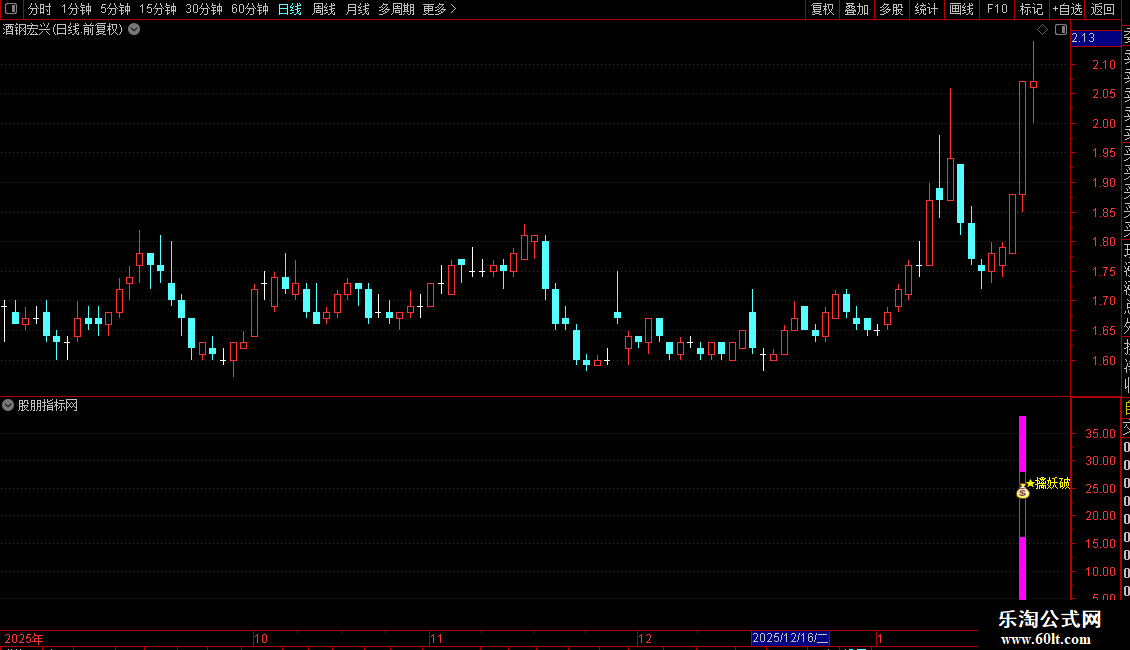The height and width of the screenshot is (650, 1130).
Task: Click month 11 on the time axis
Action: pyautogui.click(x=436, y=638)
